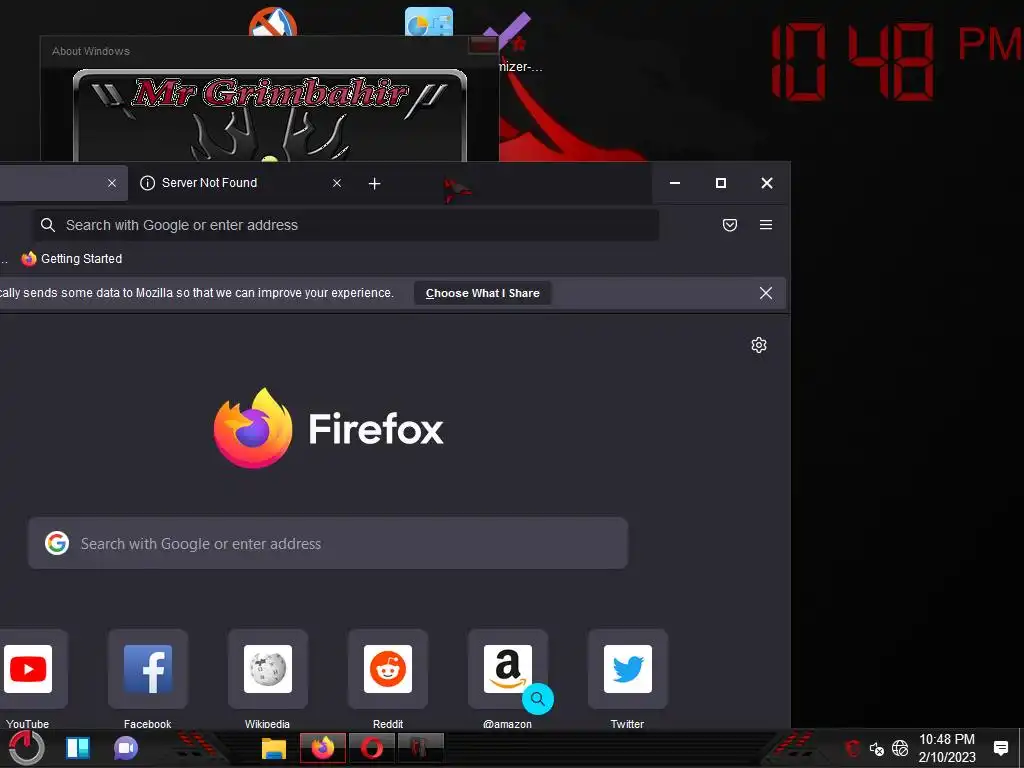Click the search magnifier in the address bar
Image resolution: width=1024 pixels, height=768 pixels.
click(x=48, y=225)
